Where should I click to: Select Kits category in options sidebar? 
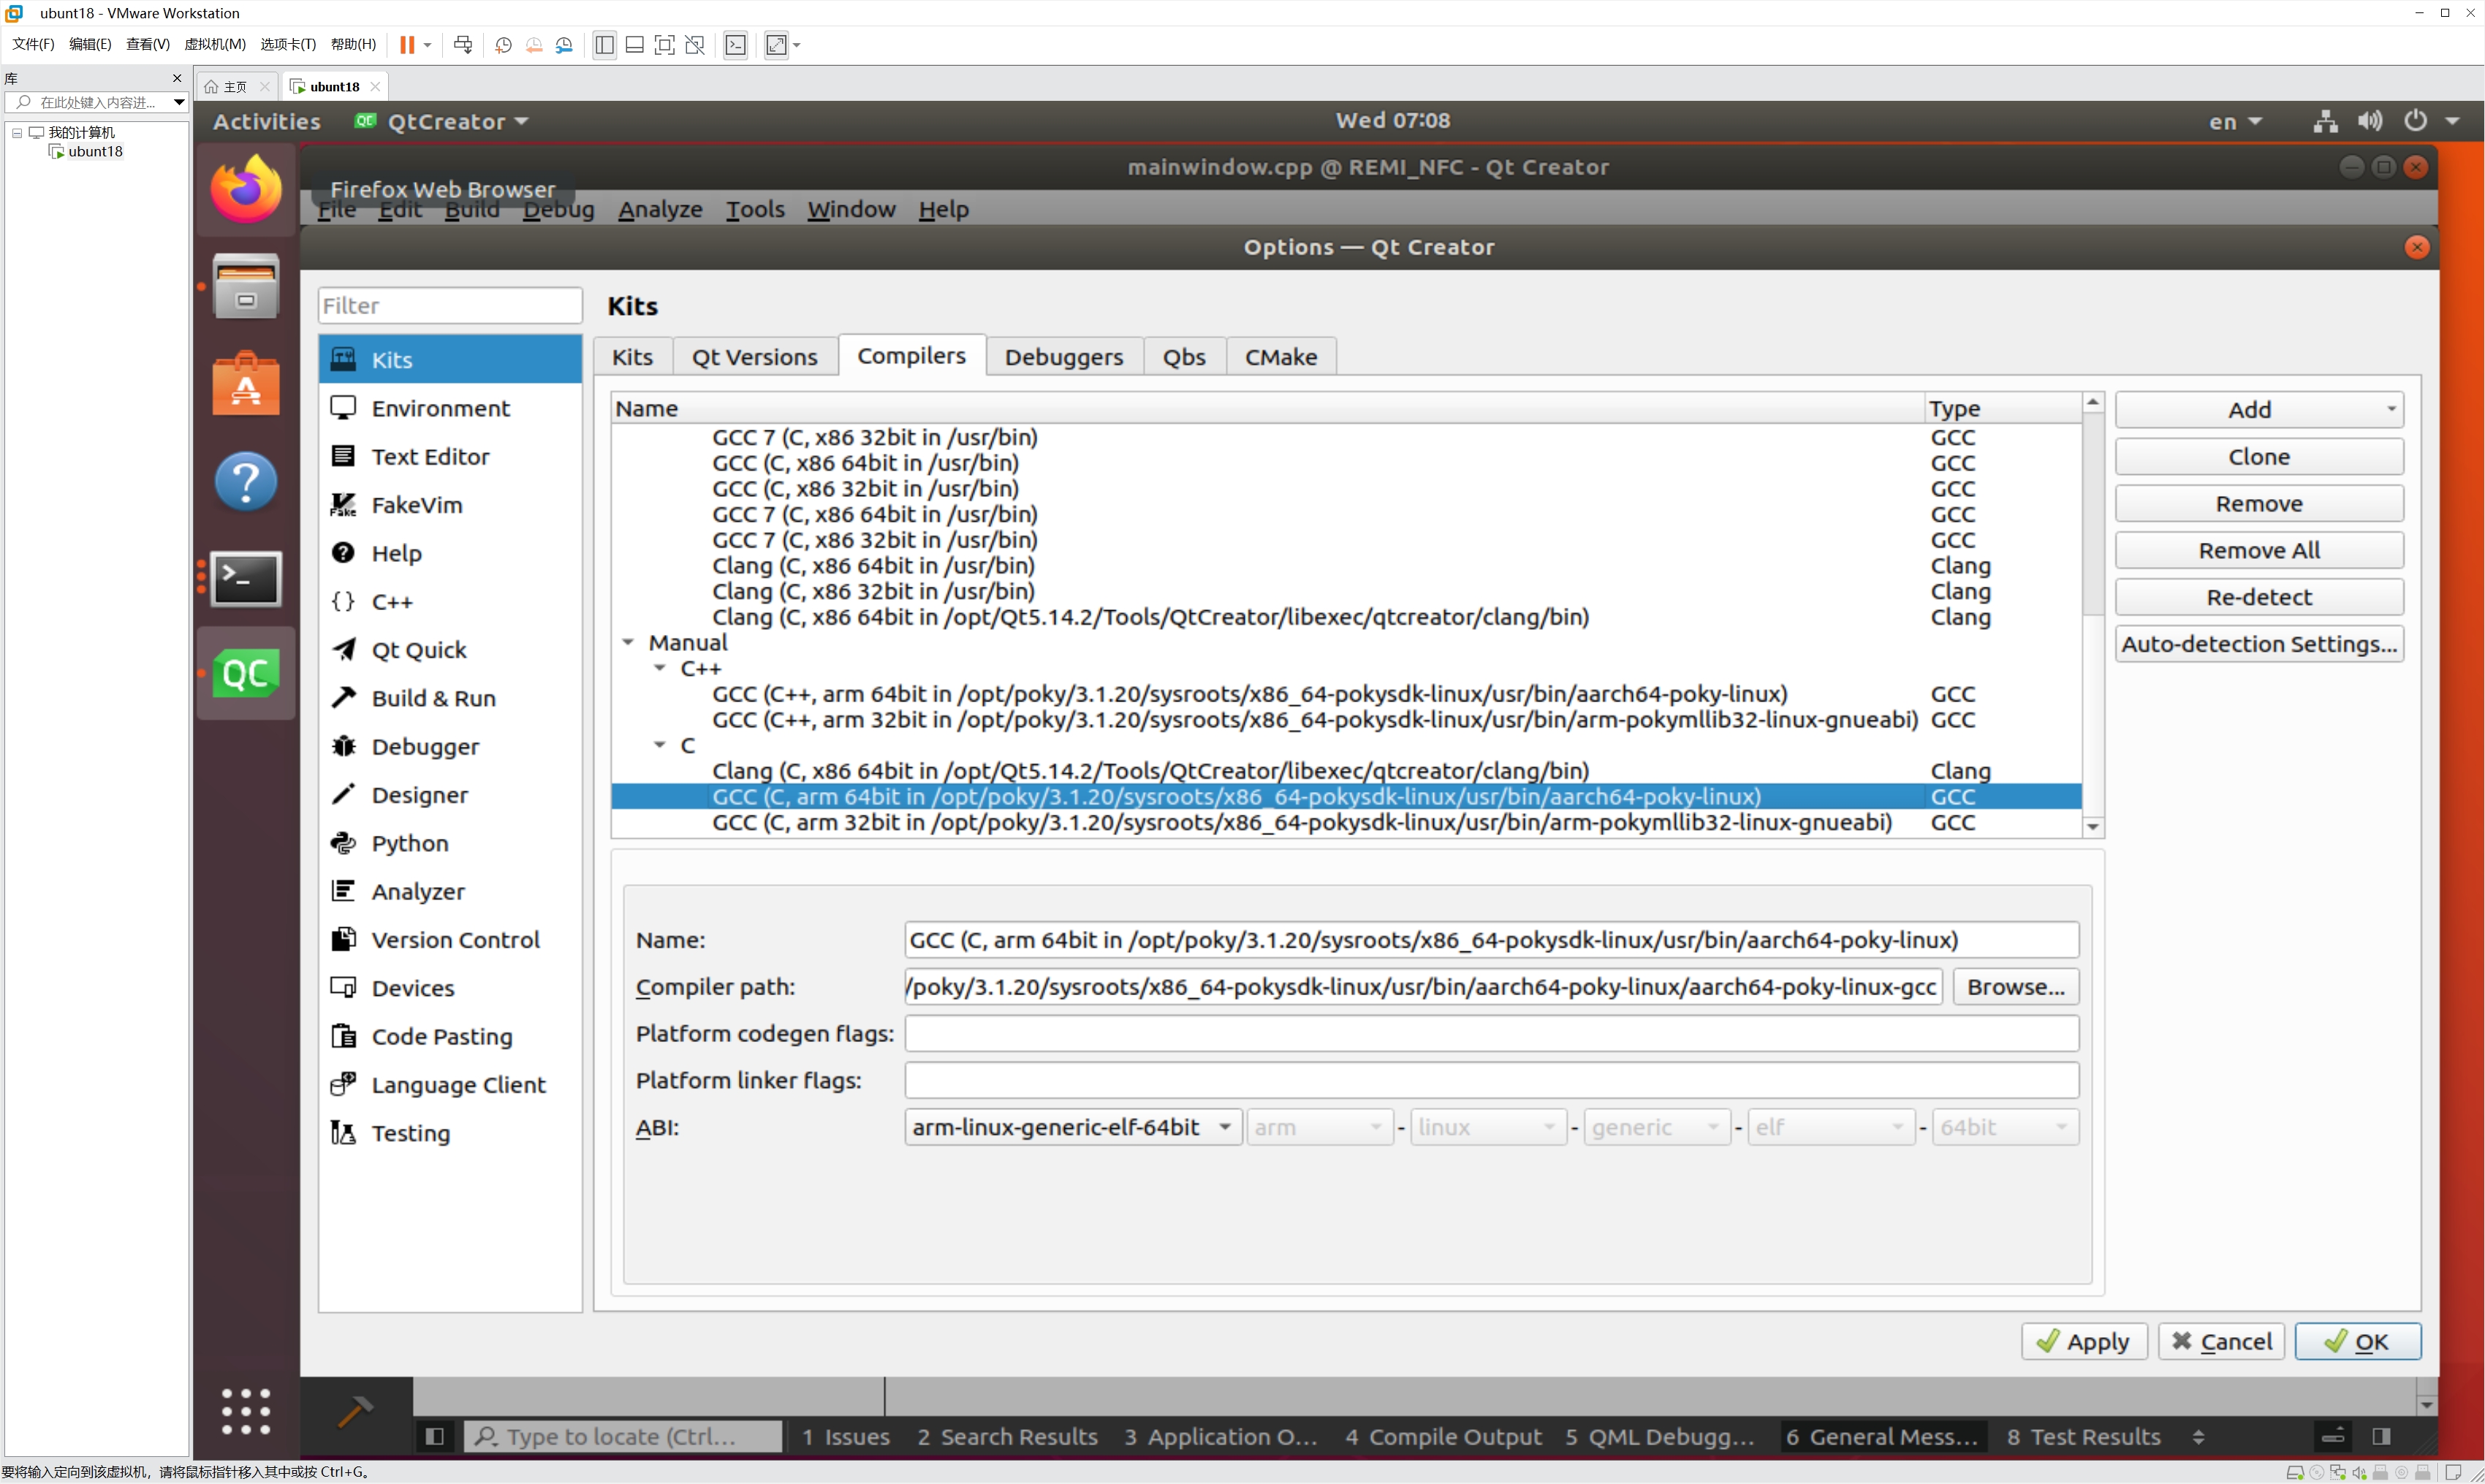click(x=450, y=359)
